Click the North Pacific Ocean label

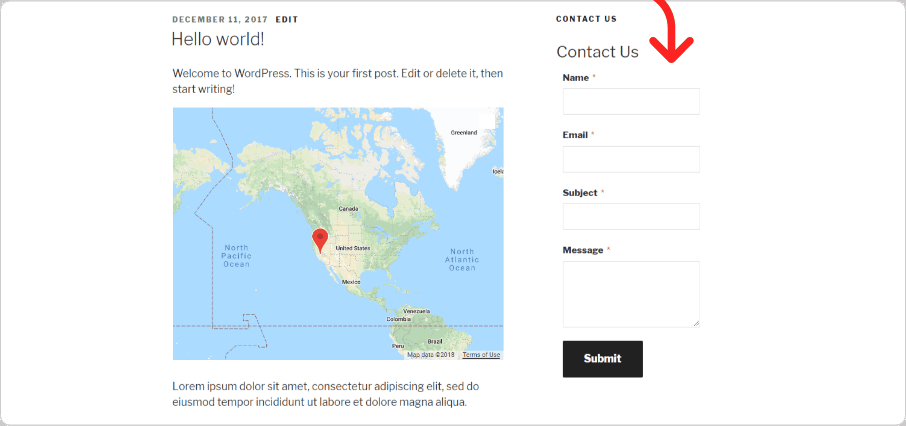point(236,256)
